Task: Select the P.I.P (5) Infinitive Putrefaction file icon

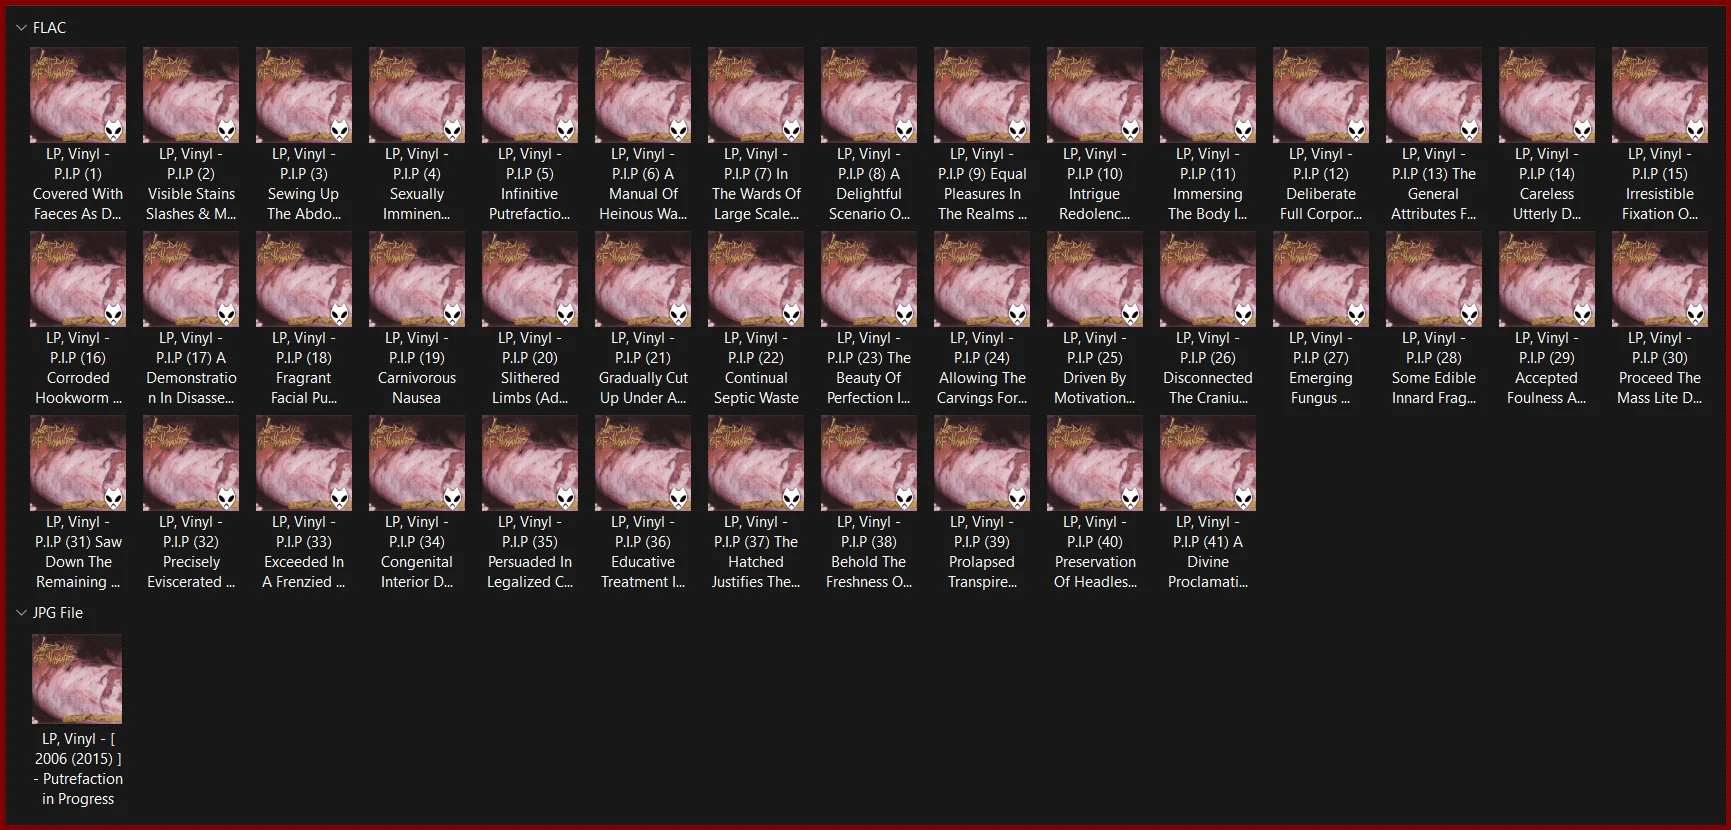Action: pos(530,95)
